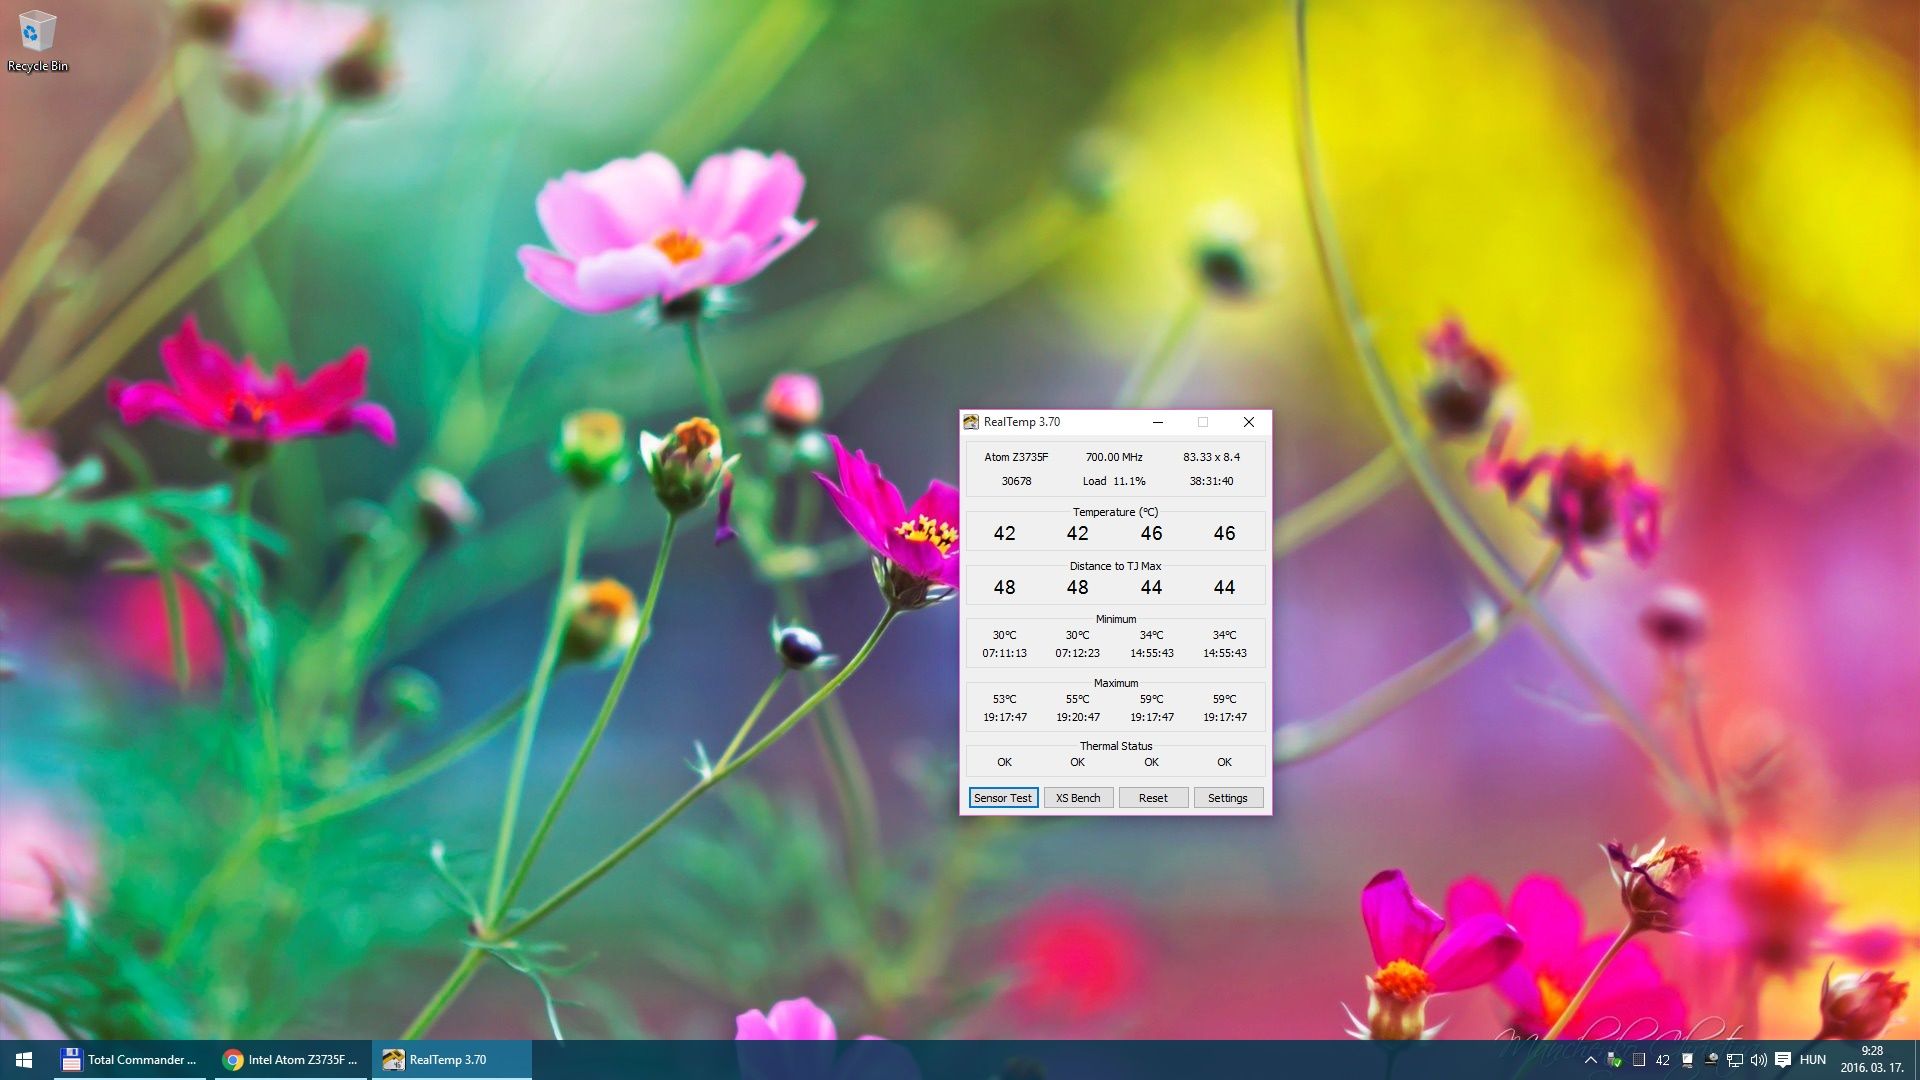Click the Reset button in RealTemp
Screen dimensions: 1920x1080
[x=1153, y=798]
